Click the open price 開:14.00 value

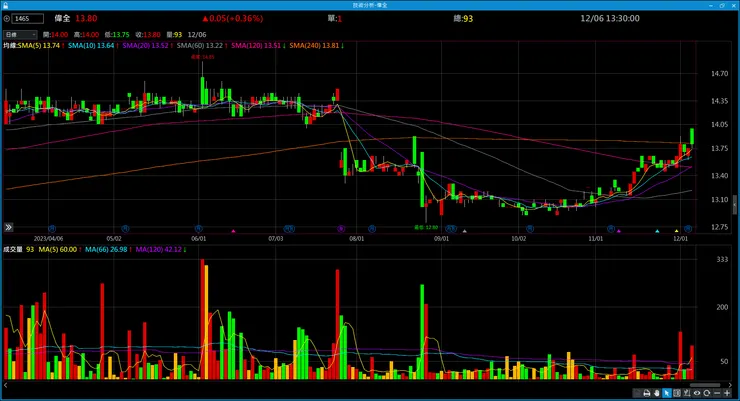56,35
